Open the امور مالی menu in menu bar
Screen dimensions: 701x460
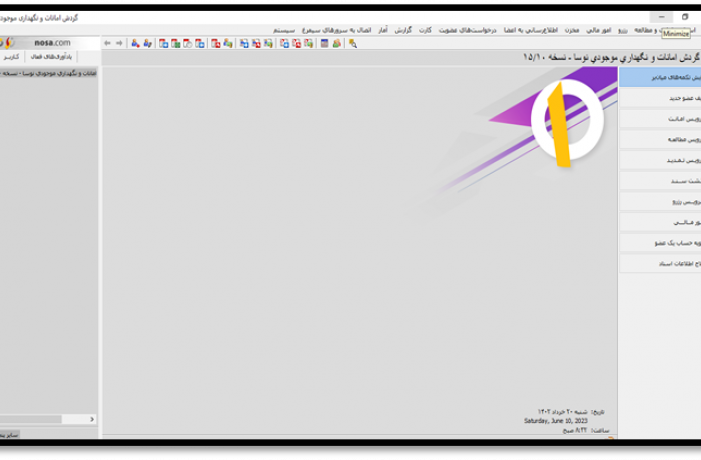599,30
